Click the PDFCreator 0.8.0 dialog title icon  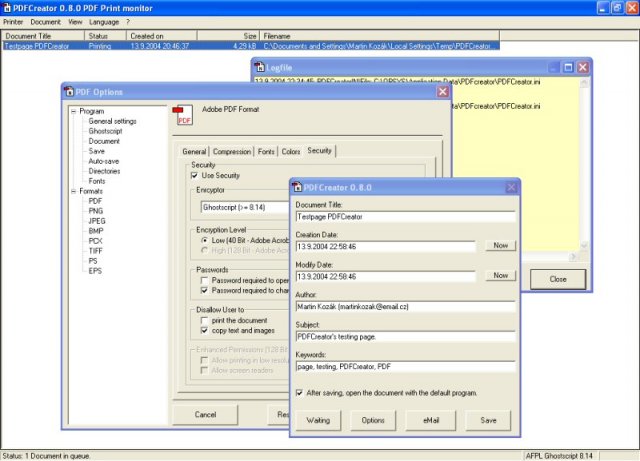coord(297,187)
